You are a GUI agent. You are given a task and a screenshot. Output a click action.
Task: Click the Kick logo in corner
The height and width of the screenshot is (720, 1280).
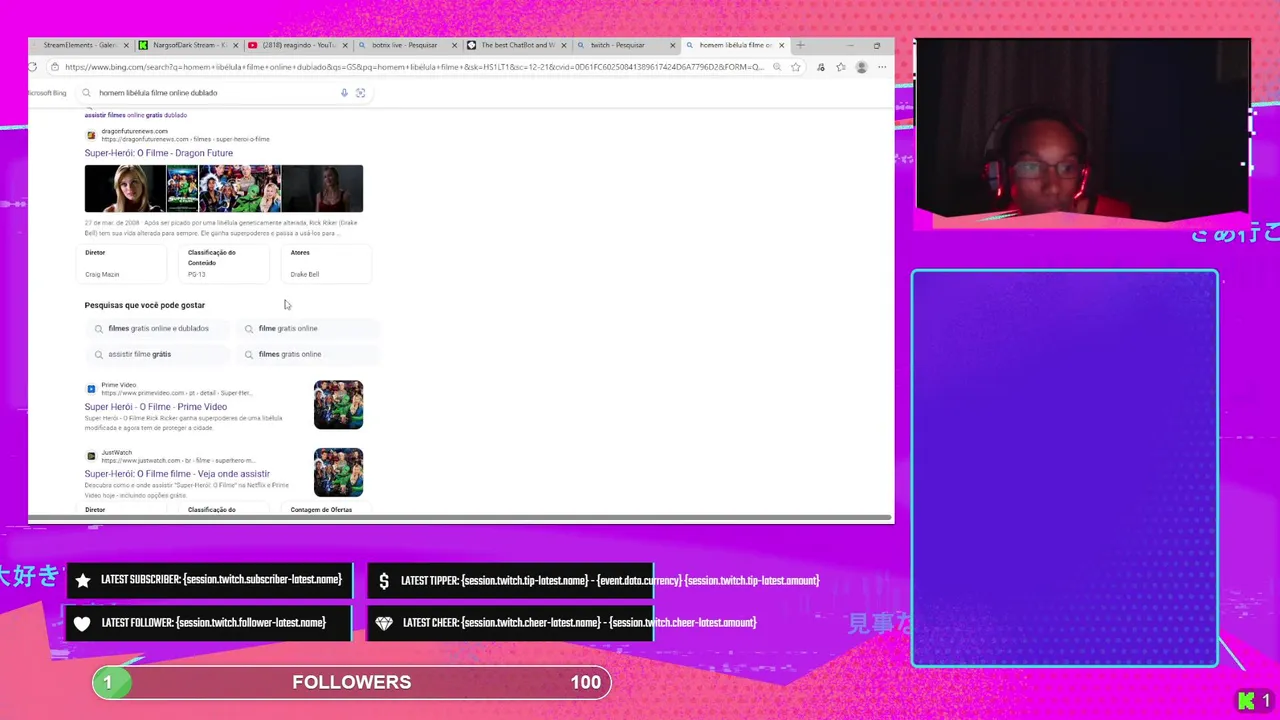tap(1246, 701)
